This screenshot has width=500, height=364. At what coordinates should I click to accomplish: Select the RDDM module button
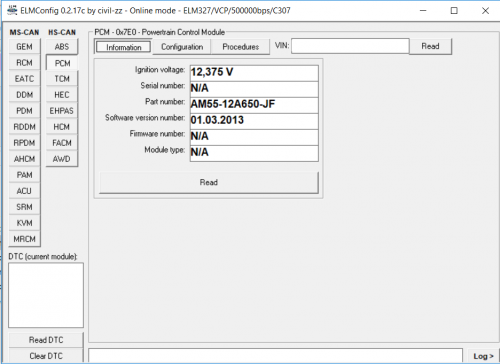(x=25, y=127)
